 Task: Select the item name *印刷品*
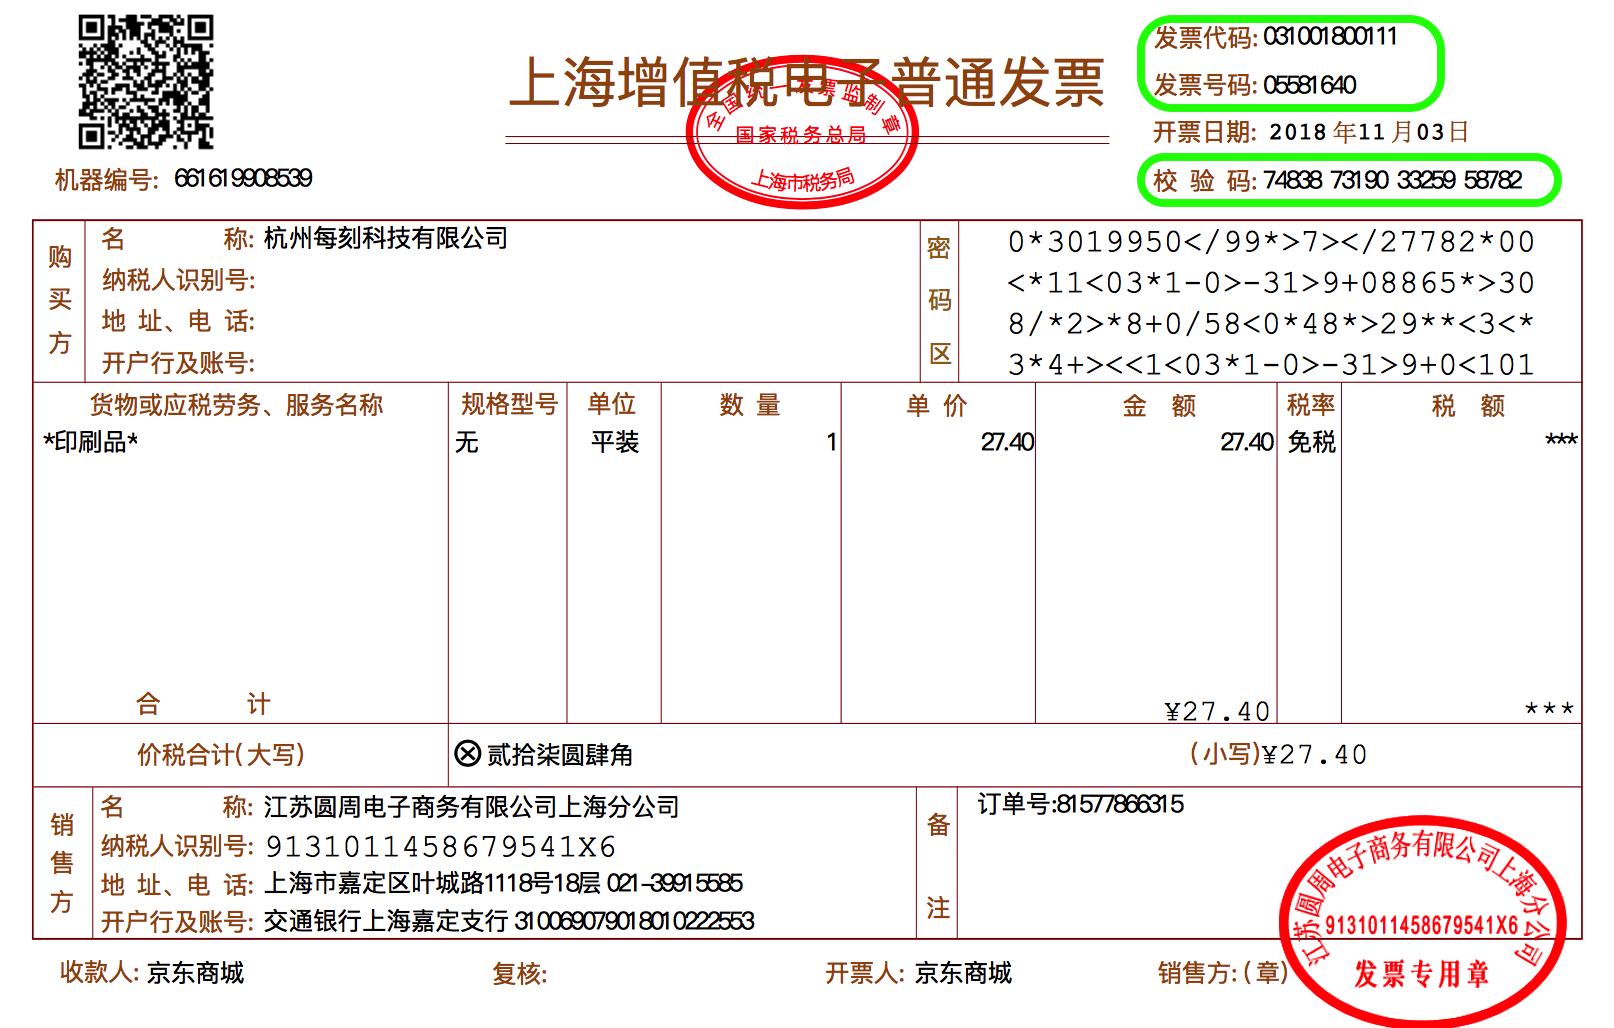[91, 442]
